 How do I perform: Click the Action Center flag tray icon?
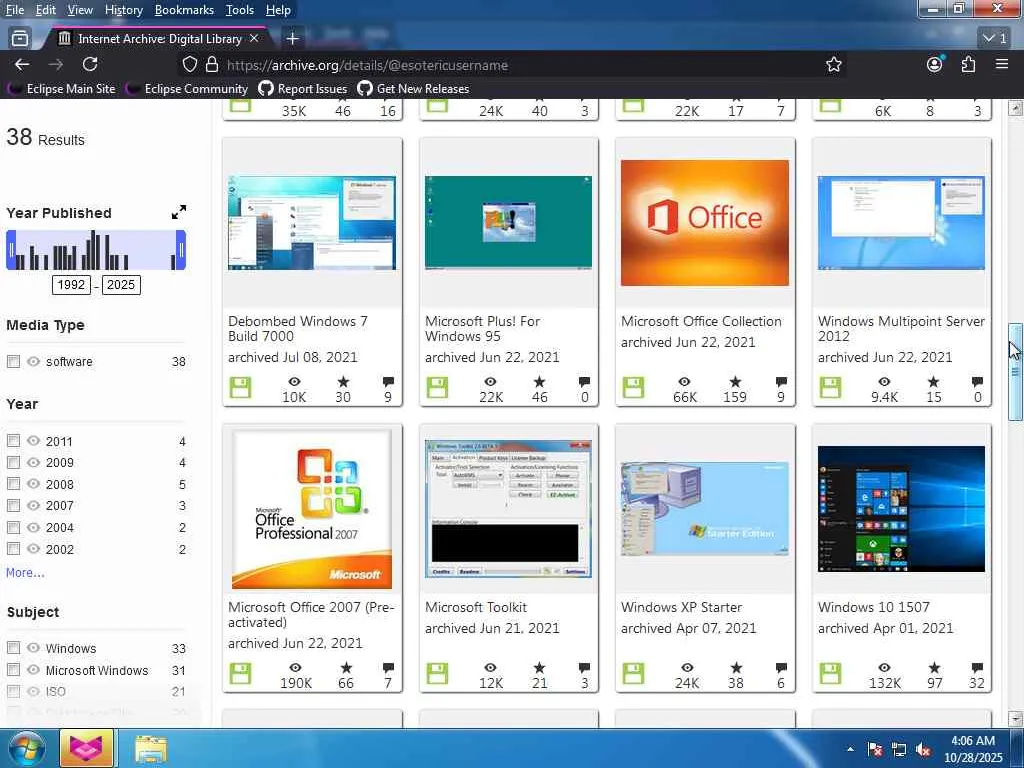pos(874,750)
